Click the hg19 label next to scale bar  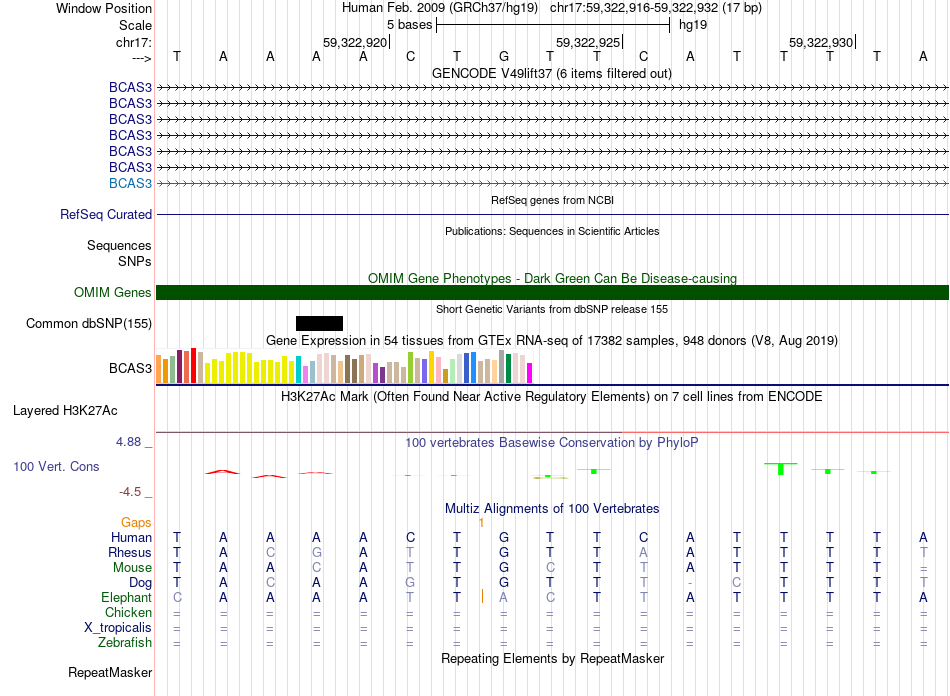693,25
